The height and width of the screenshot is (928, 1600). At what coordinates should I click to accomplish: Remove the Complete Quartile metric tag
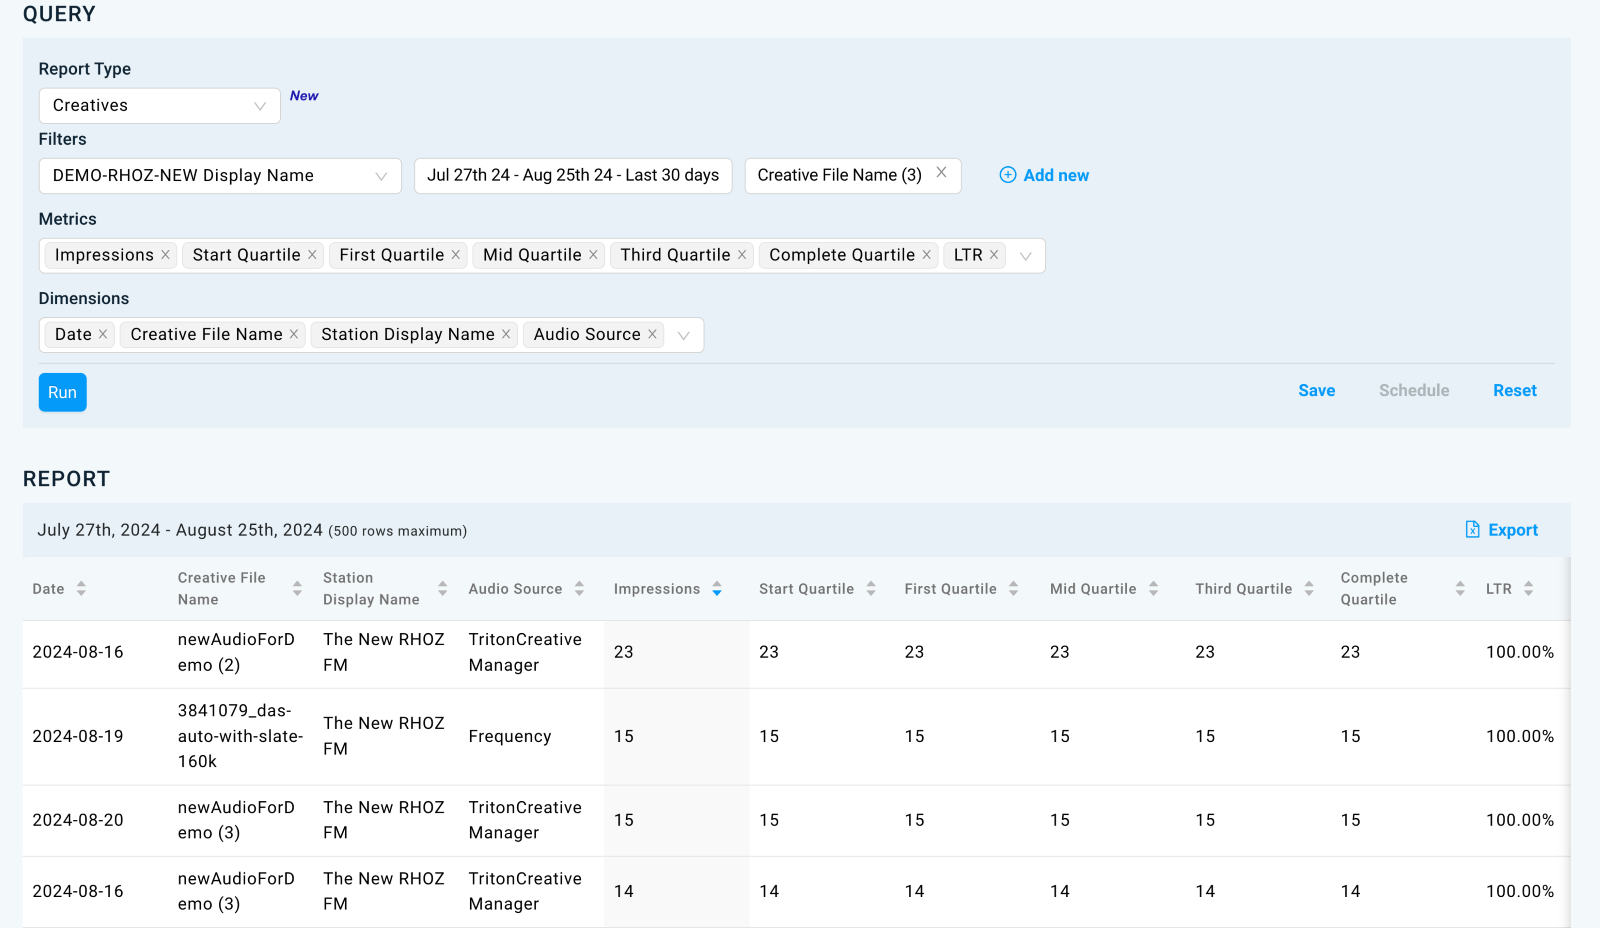pyautogui.click(x=927, y=255)
